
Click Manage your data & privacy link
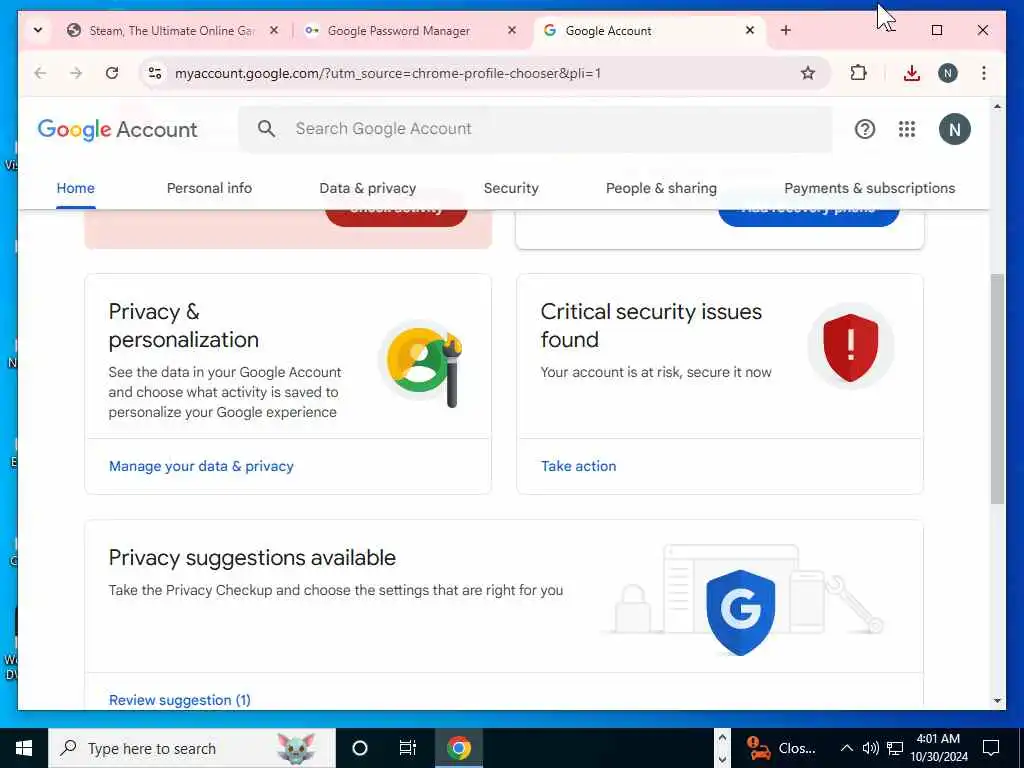[201, 466]
